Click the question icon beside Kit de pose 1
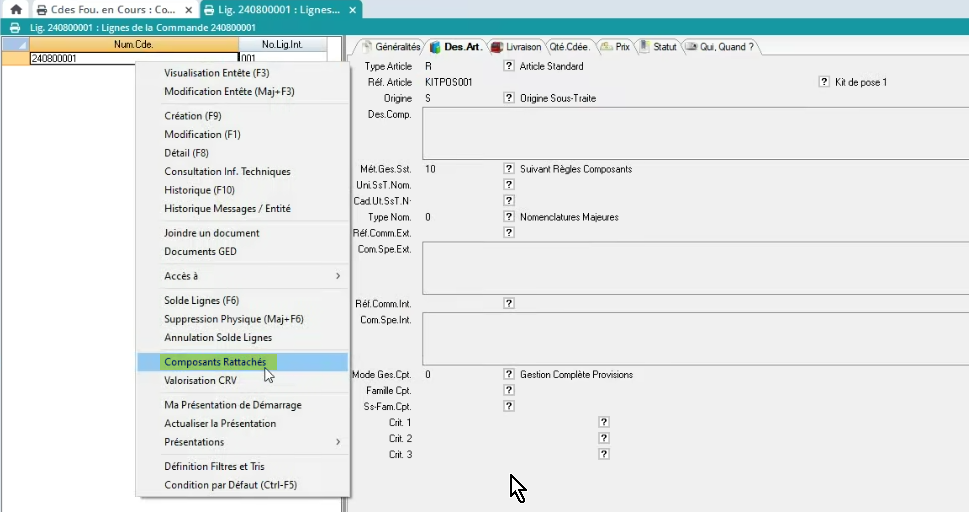The height and width of the screenshot is (512, 969). 824,82
